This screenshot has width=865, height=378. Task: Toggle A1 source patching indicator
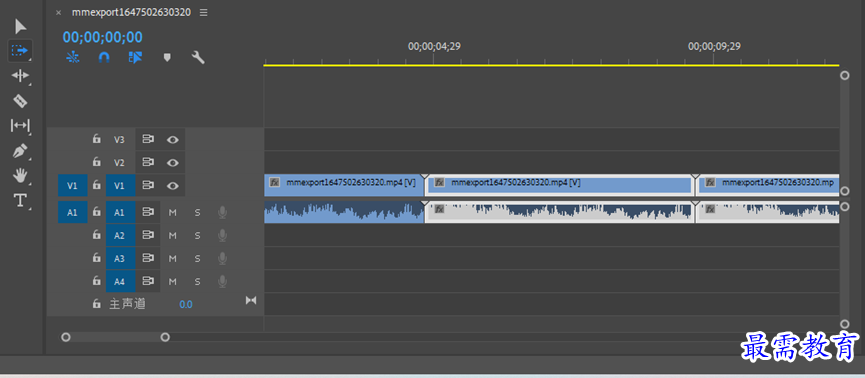pos(73,212)
